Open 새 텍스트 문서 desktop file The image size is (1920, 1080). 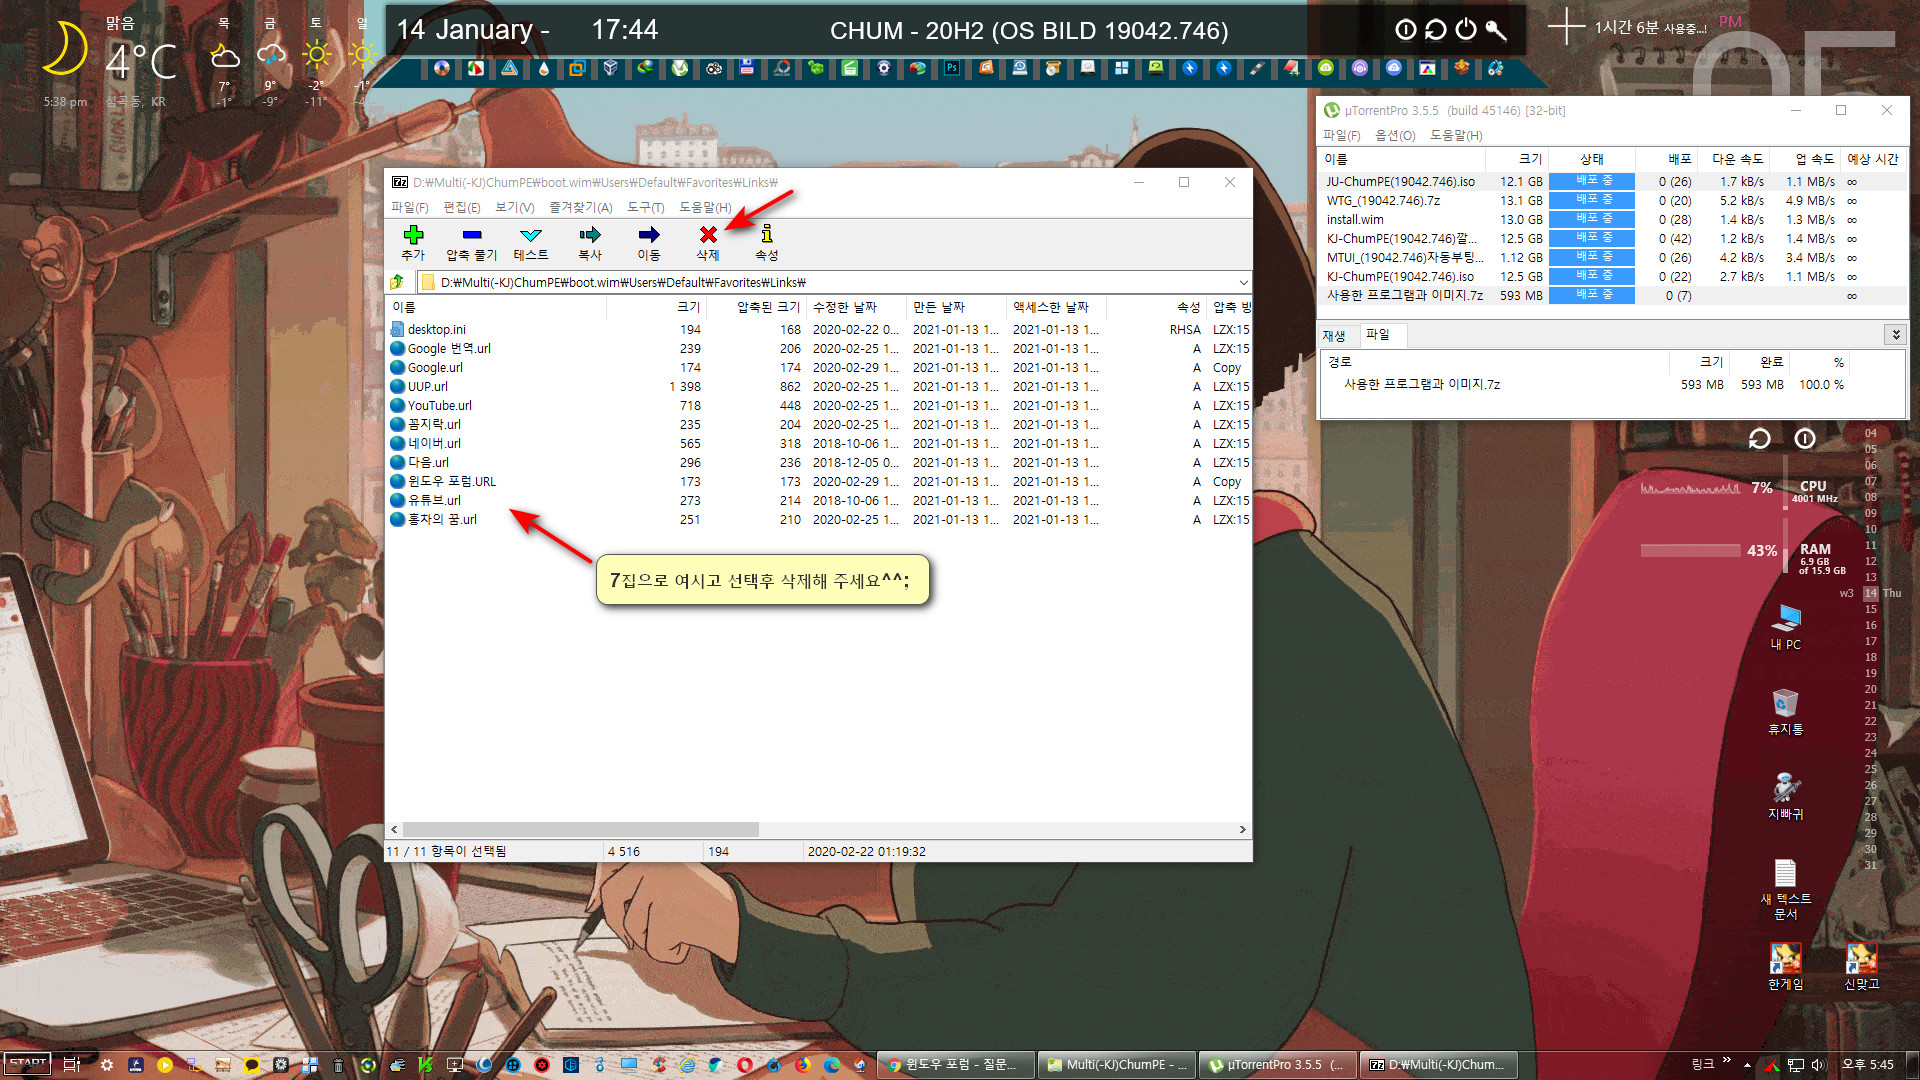[x=1786, y=889]
